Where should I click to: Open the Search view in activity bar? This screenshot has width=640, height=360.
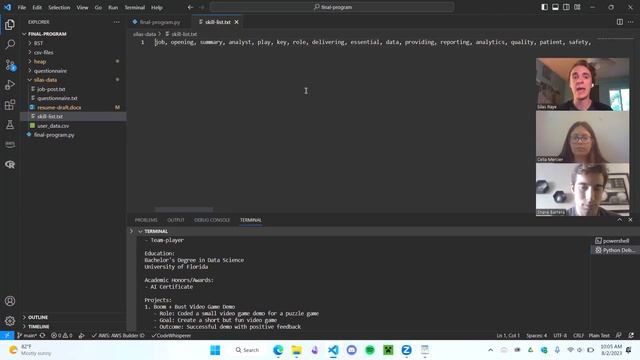click(x=10, y=44)
